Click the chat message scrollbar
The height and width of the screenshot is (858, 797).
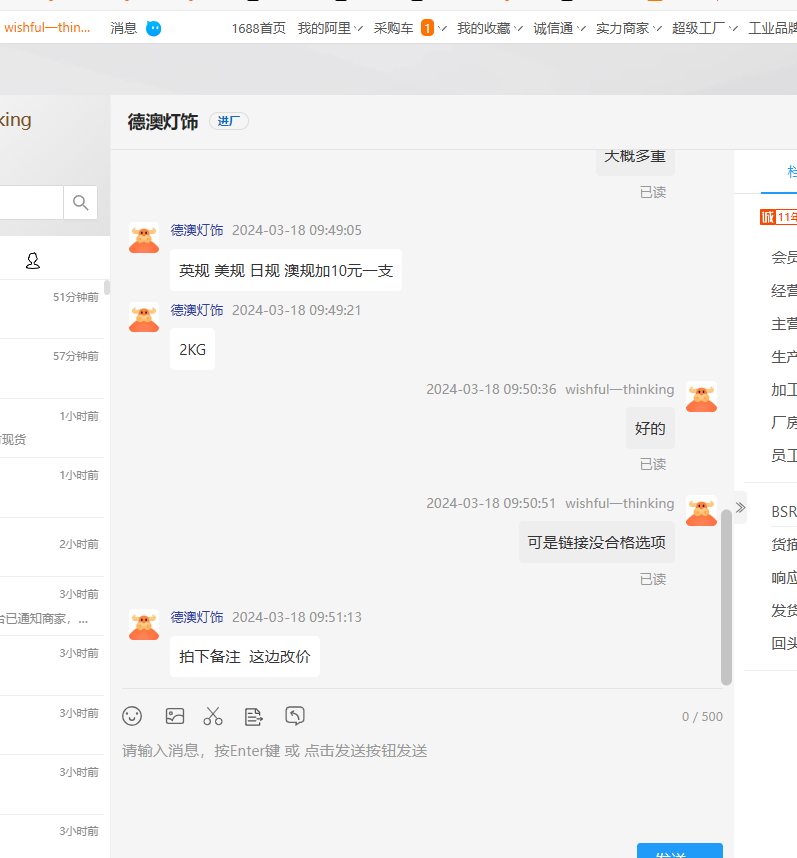pyautogui.click(x=726, y=595)
